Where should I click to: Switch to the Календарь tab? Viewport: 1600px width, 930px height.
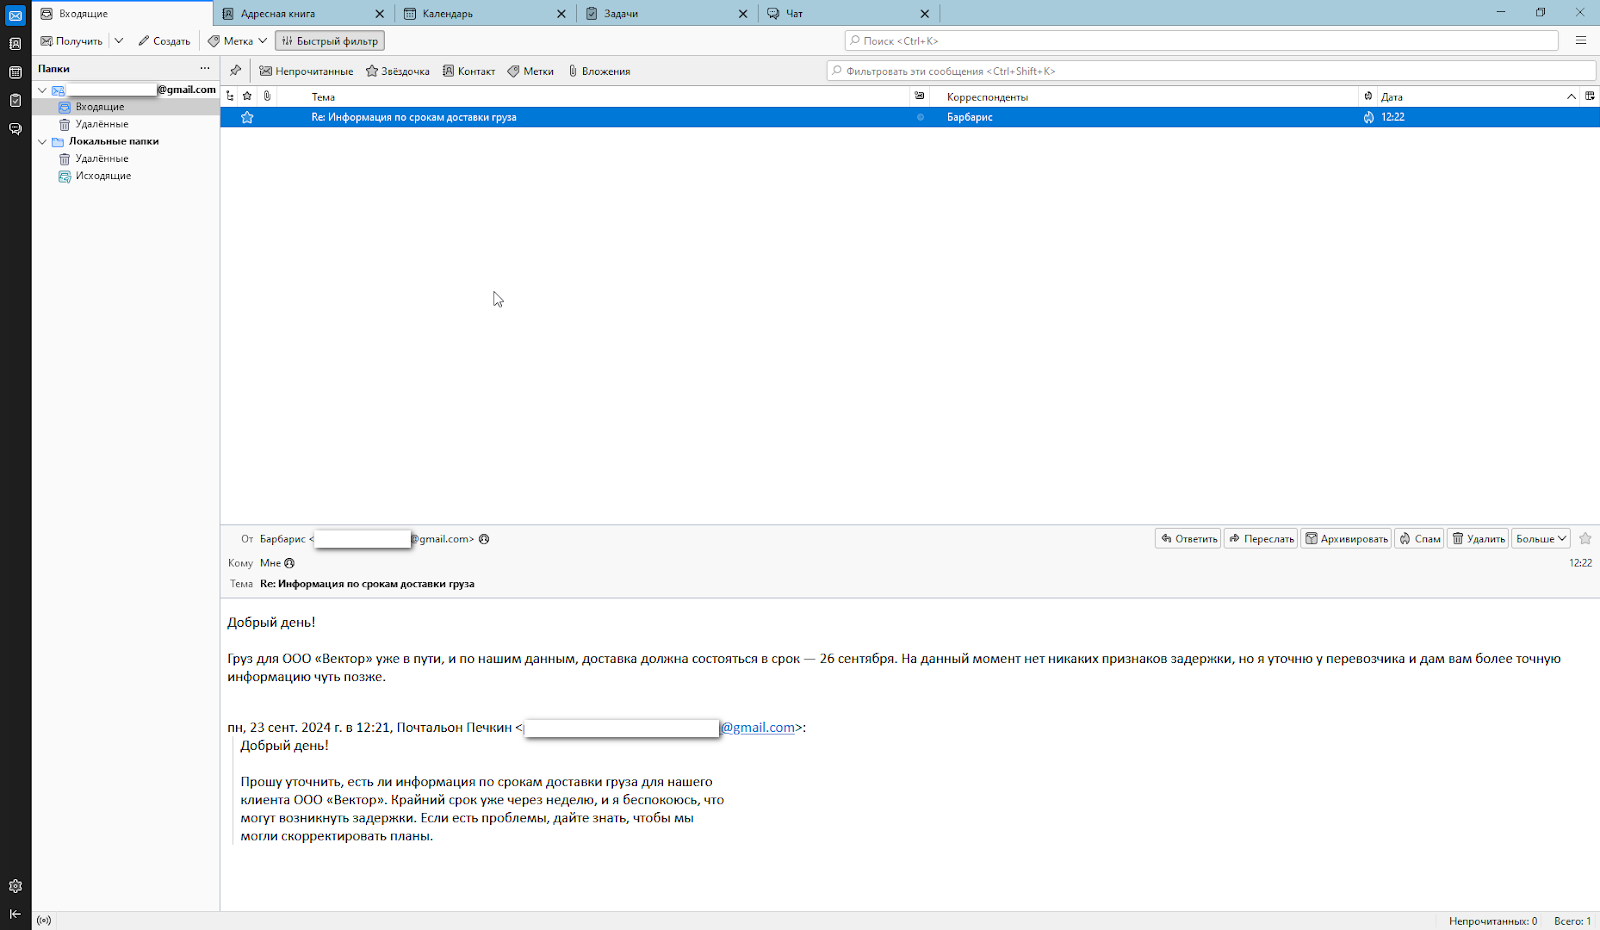tap(486, 14)
